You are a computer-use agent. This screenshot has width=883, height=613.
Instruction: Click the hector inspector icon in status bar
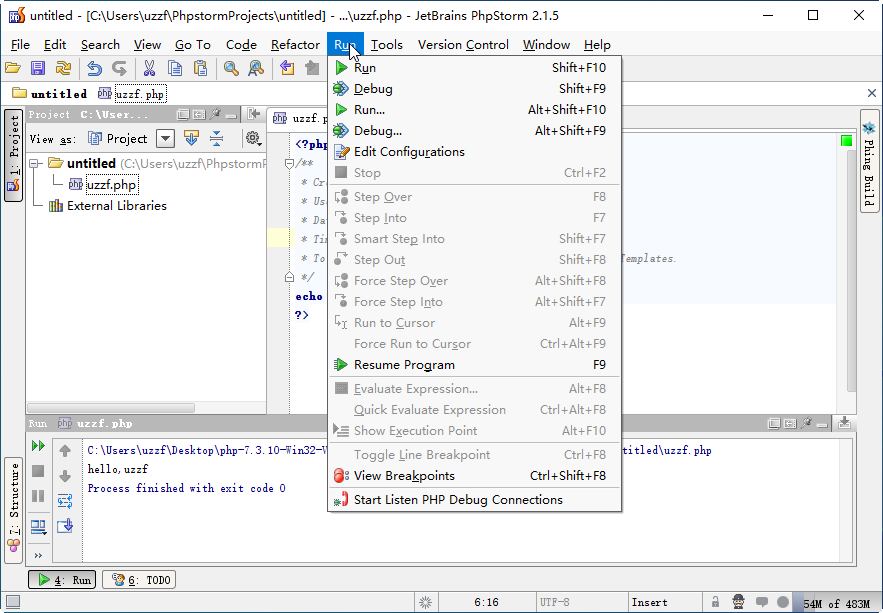click(738, 602)
